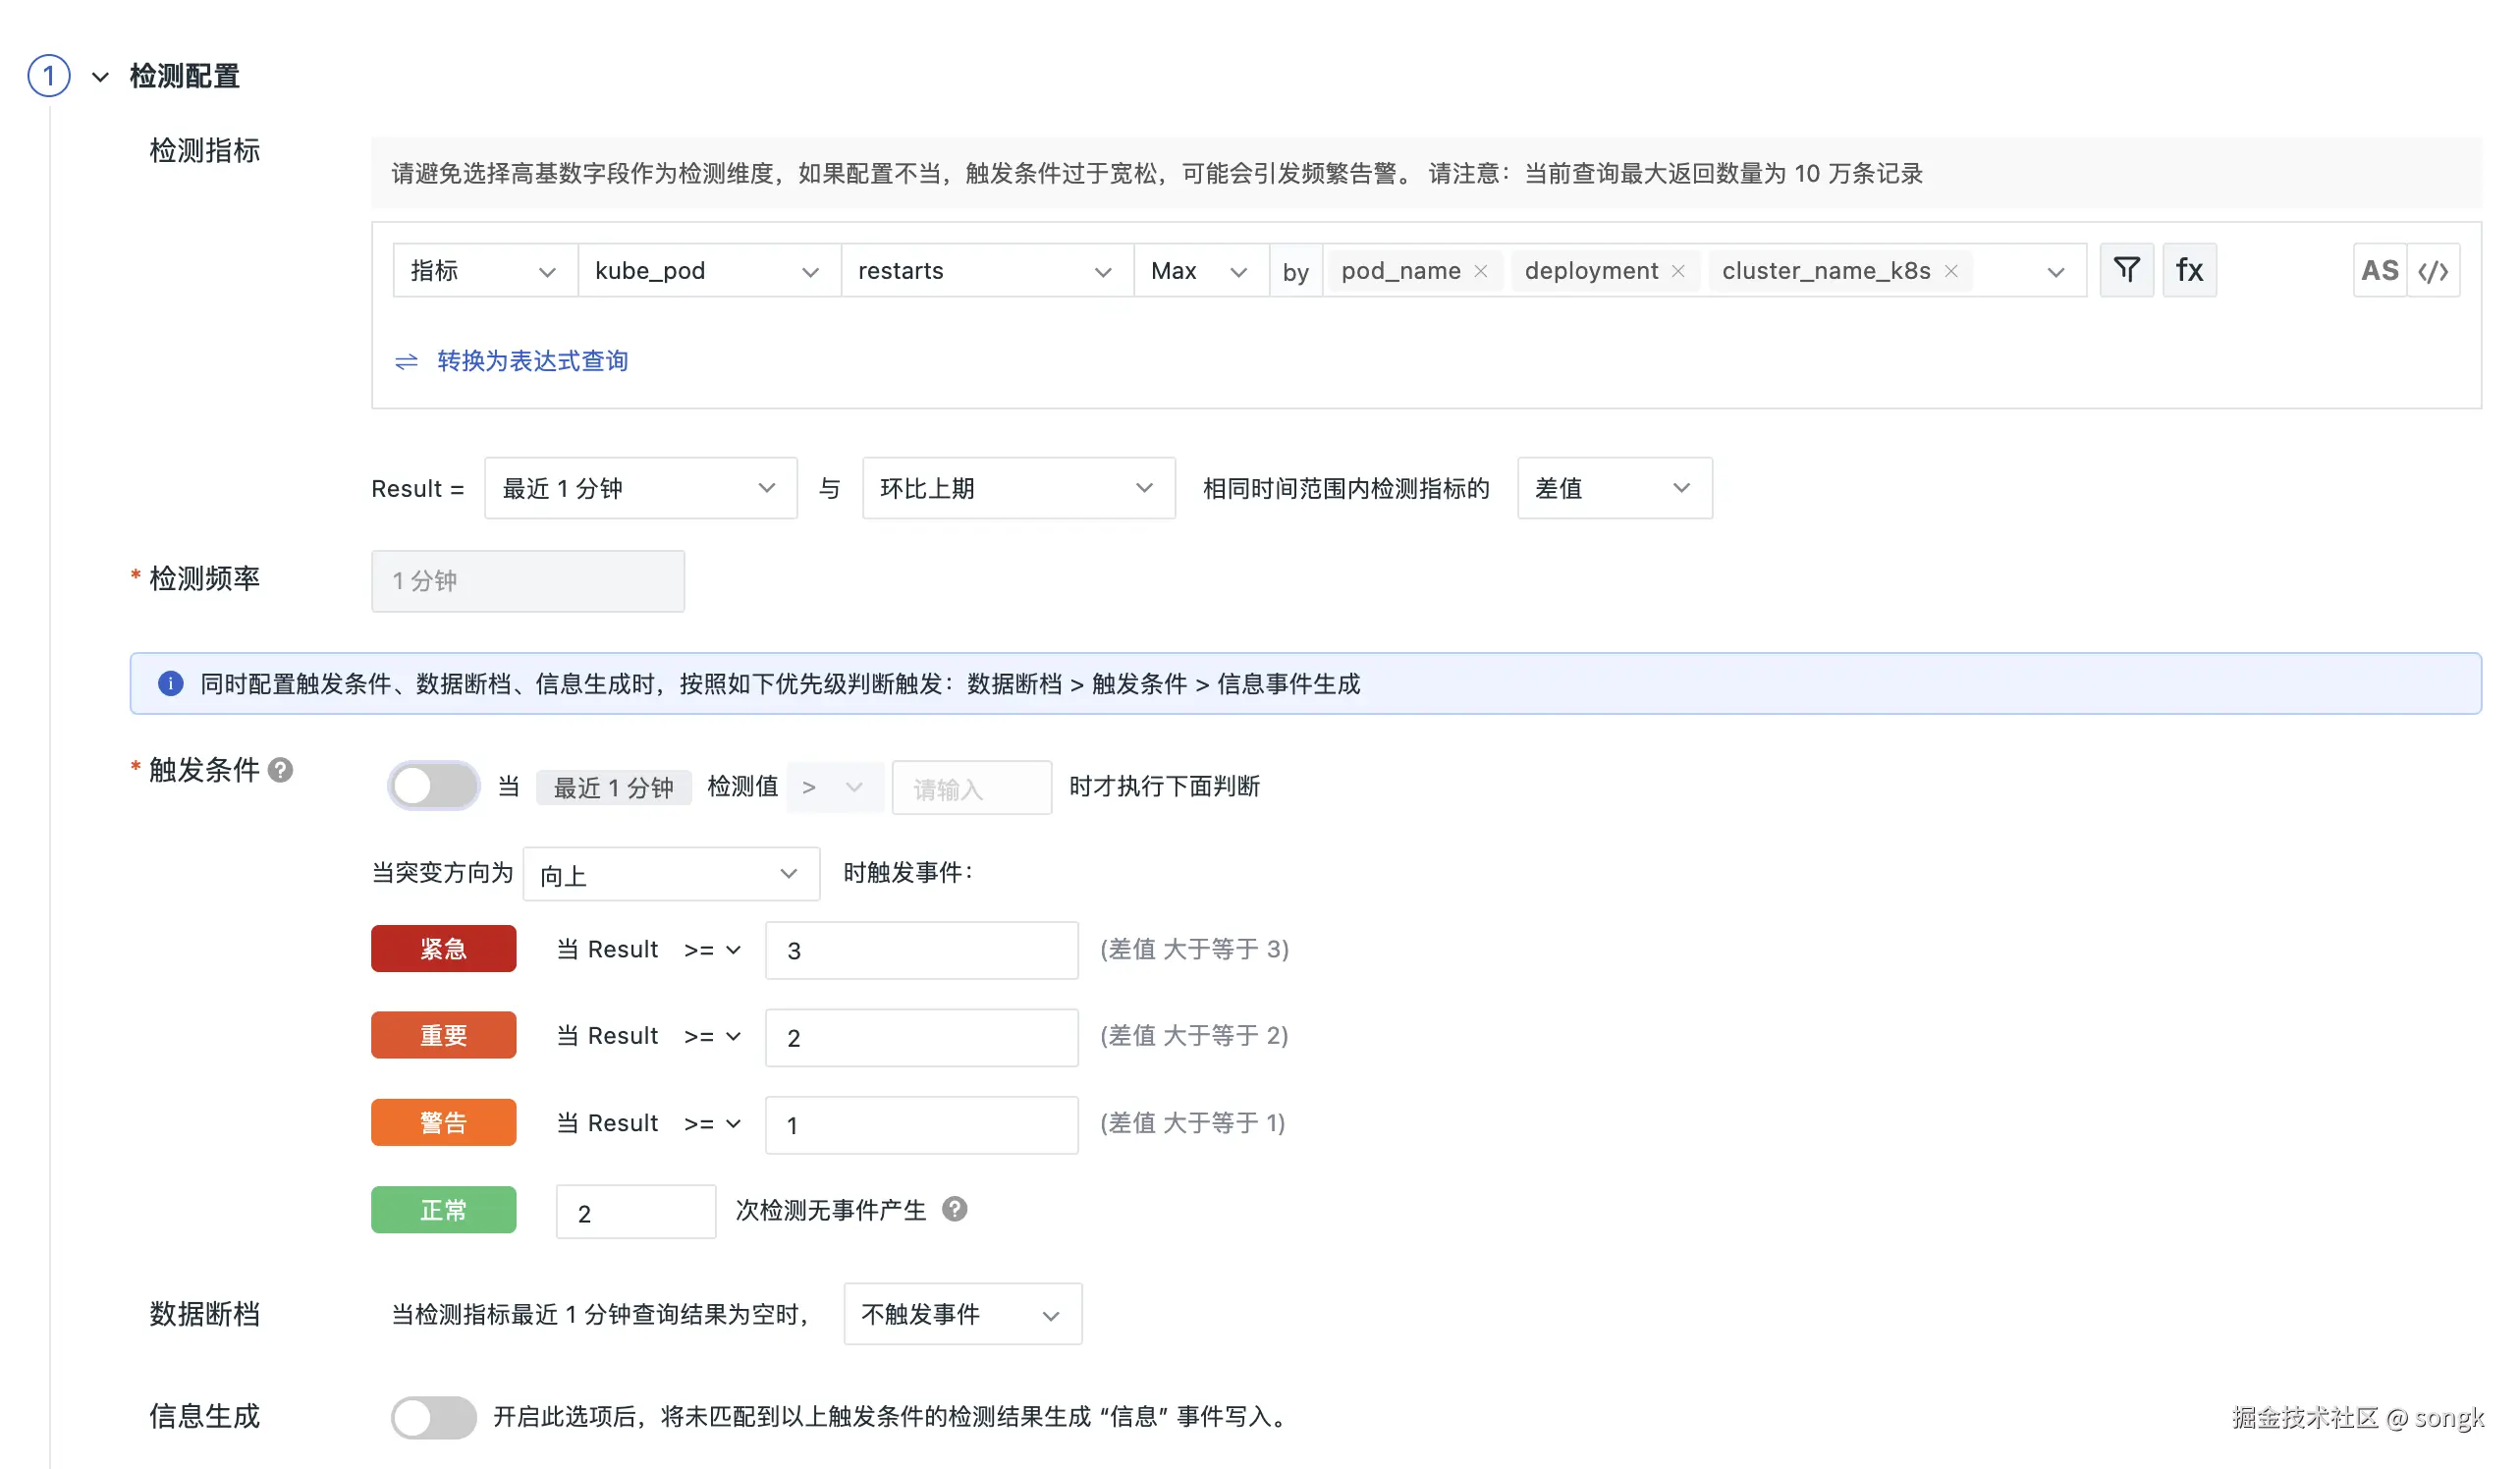2520x1469 pixels.
Task: Collapse the 检测配置 section
Action: pyautogui.click(x=100, y=76)
